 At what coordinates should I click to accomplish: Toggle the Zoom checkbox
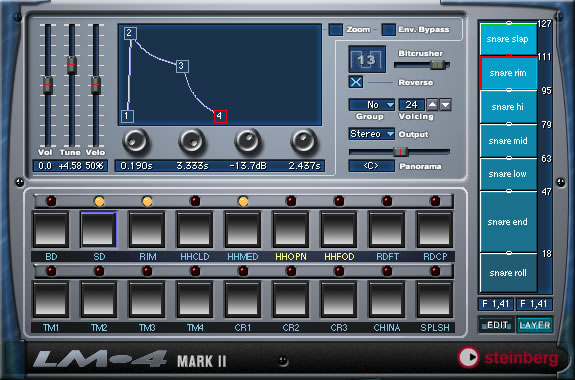336,30
